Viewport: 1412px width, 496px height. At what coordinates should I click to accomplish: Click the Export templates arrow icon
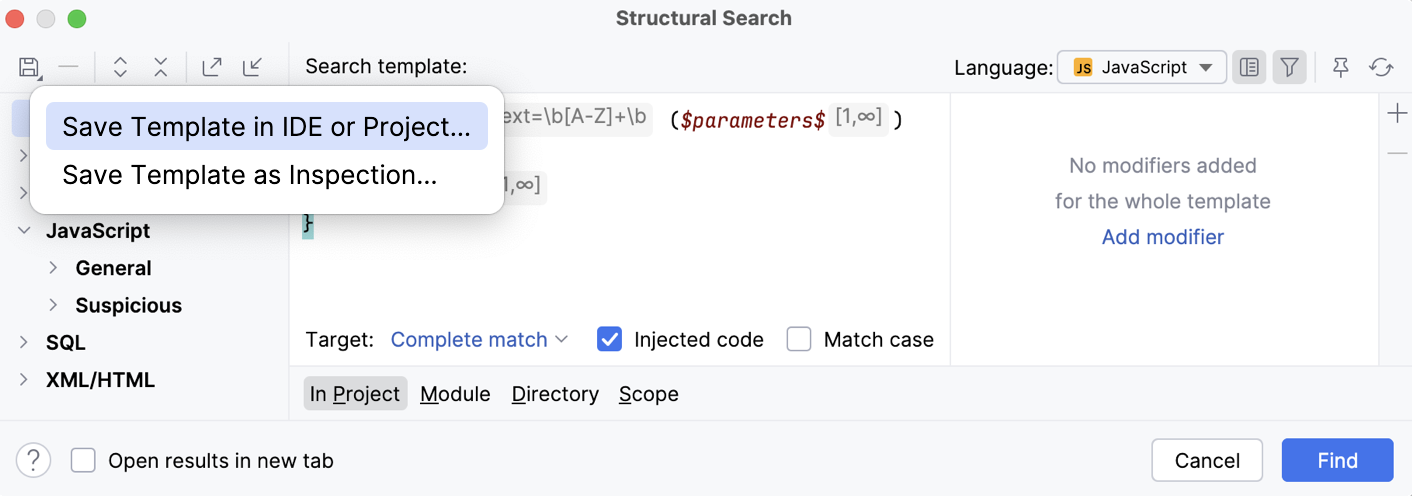pos(212,68)
